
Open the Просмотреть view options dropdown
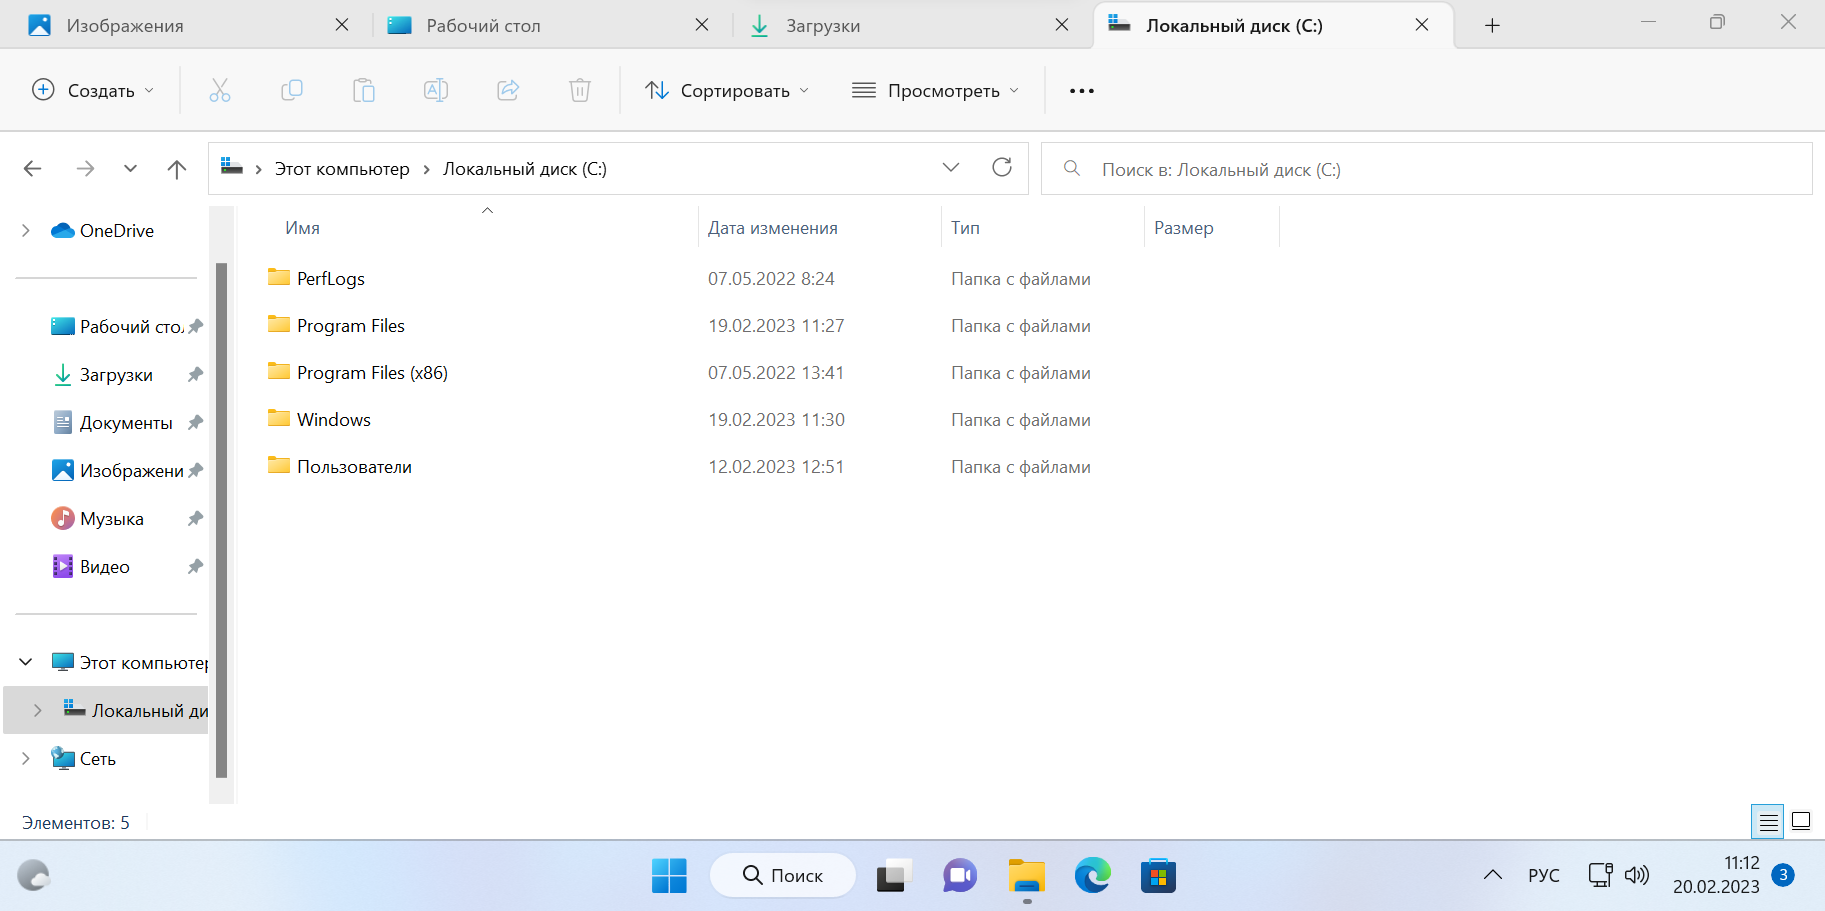935,91
